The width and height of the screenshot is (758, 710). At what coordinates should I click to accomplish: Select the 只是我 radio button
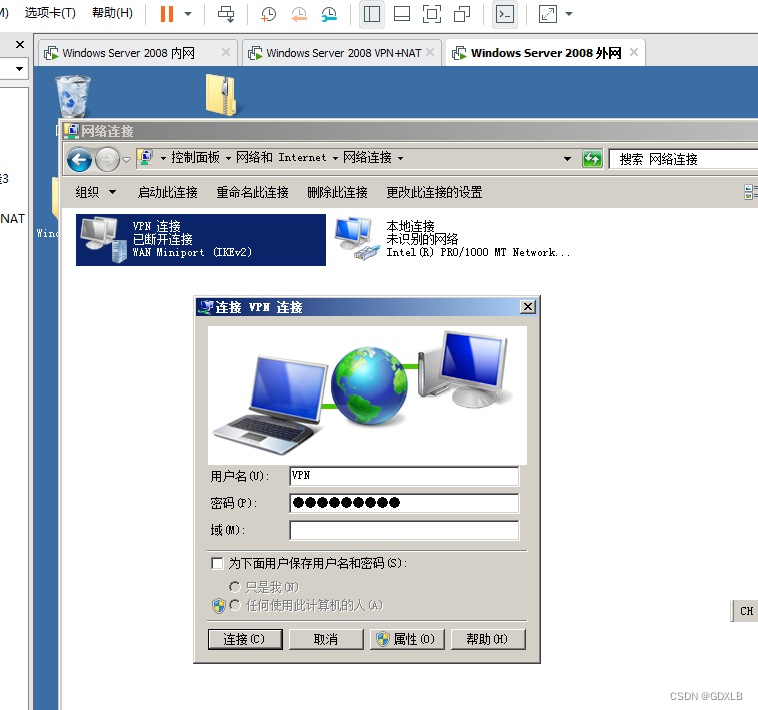click(x=235, y=587)
